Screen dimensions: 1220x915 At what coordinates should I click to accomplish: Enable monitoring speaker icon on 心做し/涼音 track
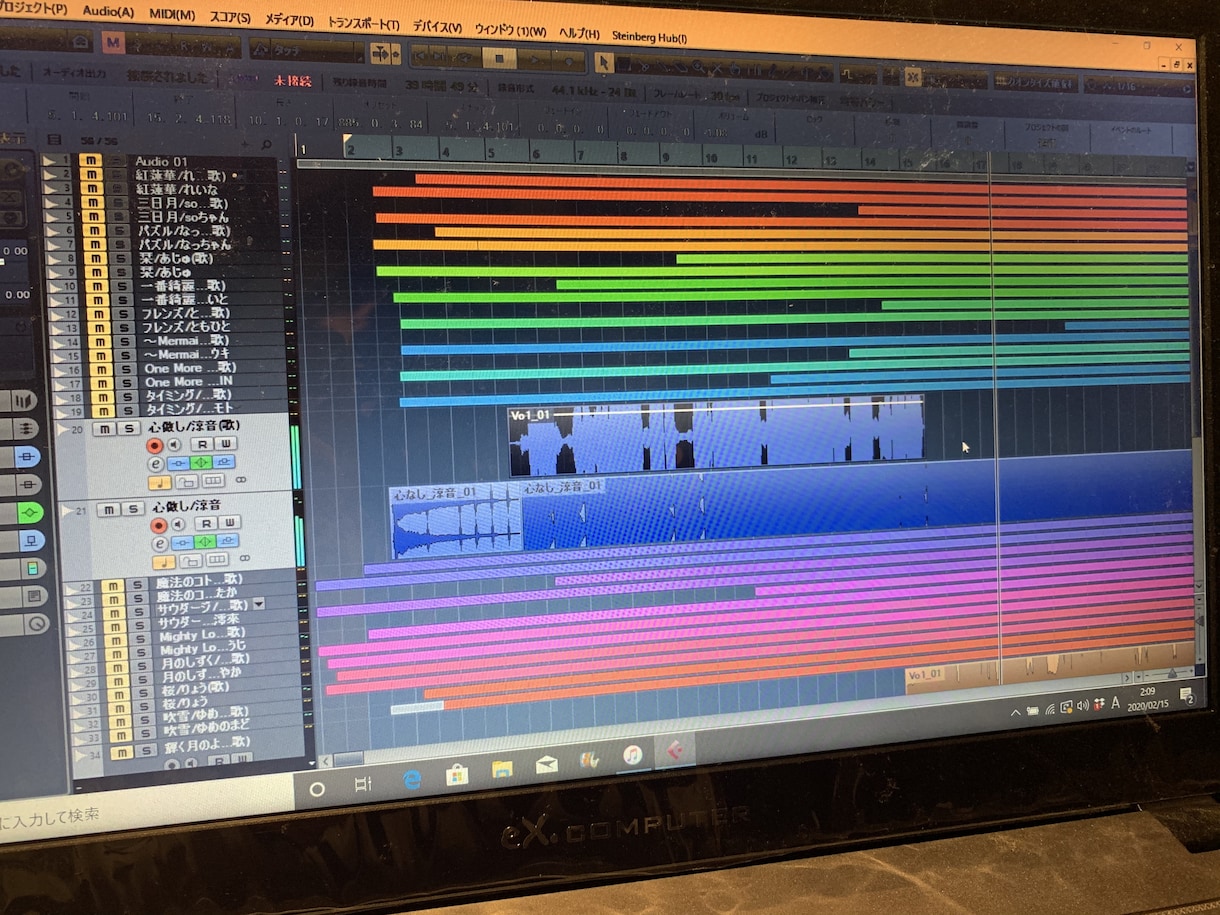pos(178,525)
